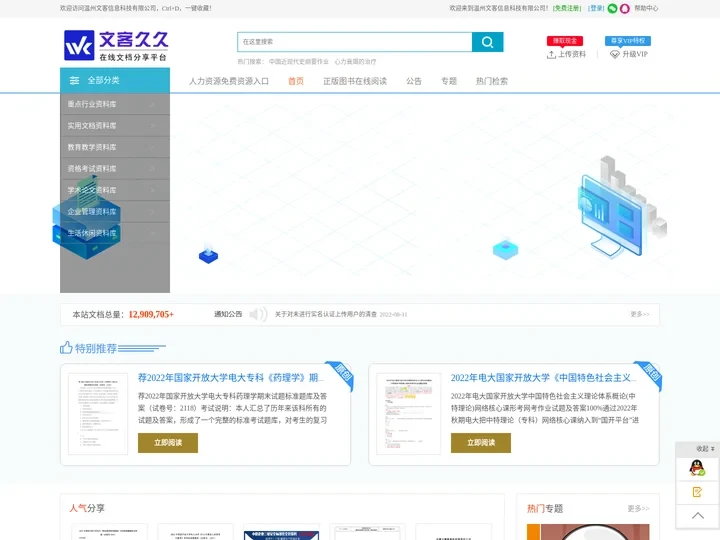Open the 人力资源免费资源入口 nav item
The image size is (720, 540).
229,81
